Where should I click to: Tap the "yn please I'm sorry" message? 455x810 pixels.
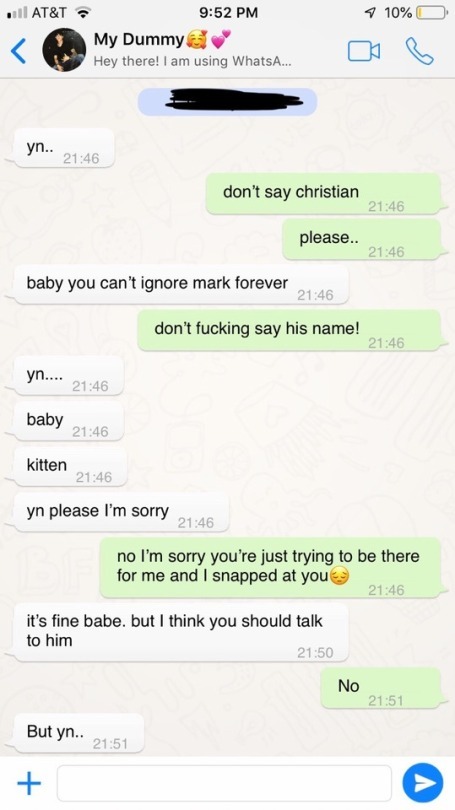click(121, 512)
